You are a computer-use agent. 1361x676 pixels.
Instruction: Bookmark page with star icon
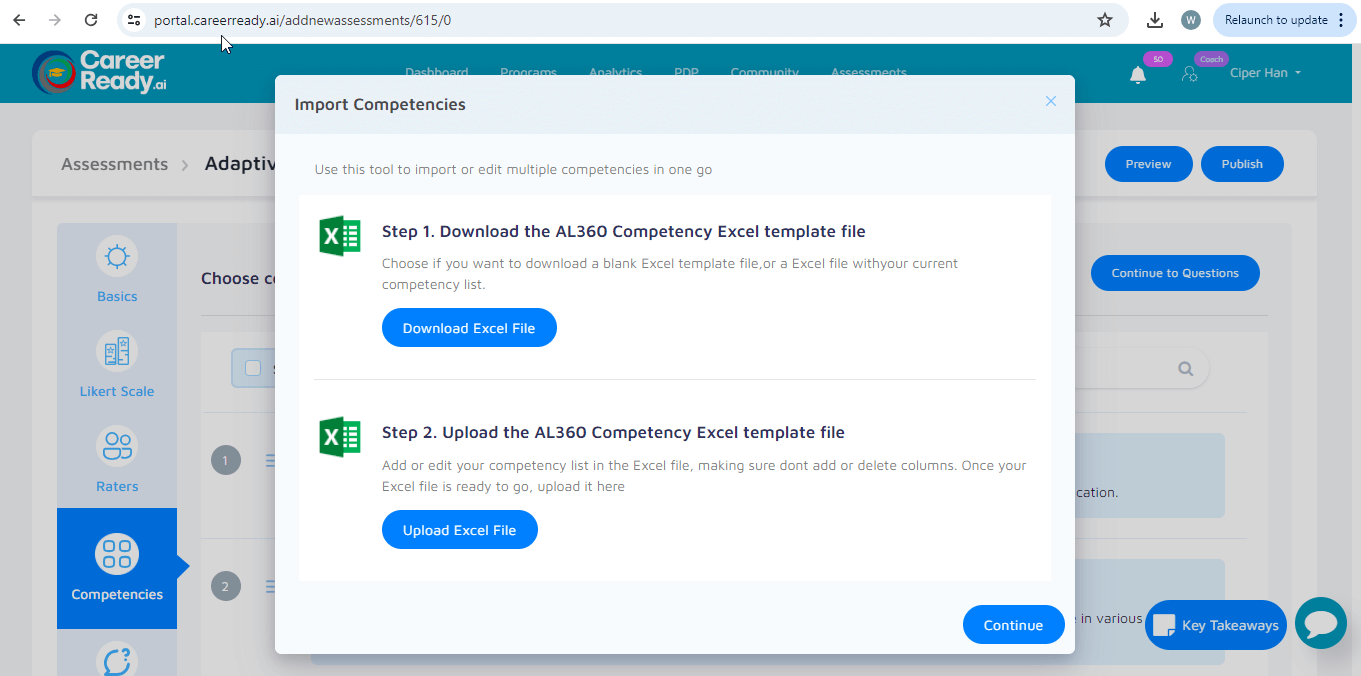coord(1105,20)
